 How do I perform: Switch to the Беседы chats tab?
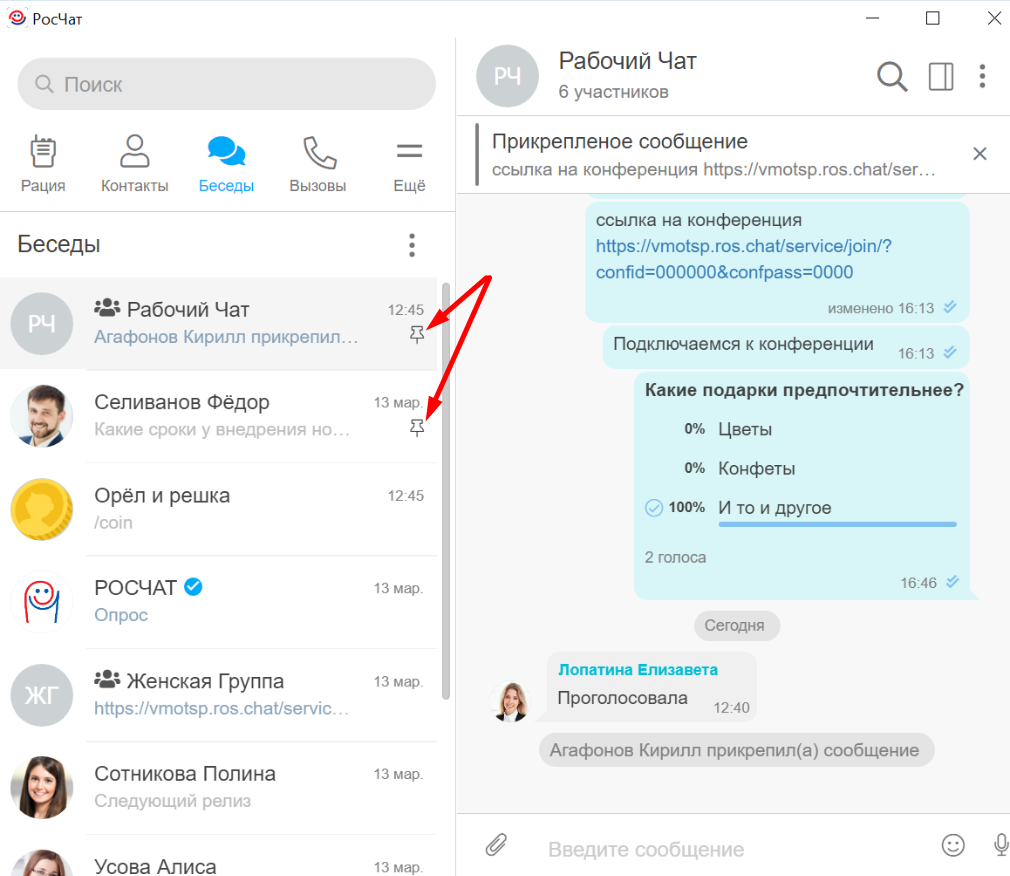click(226, 164)
